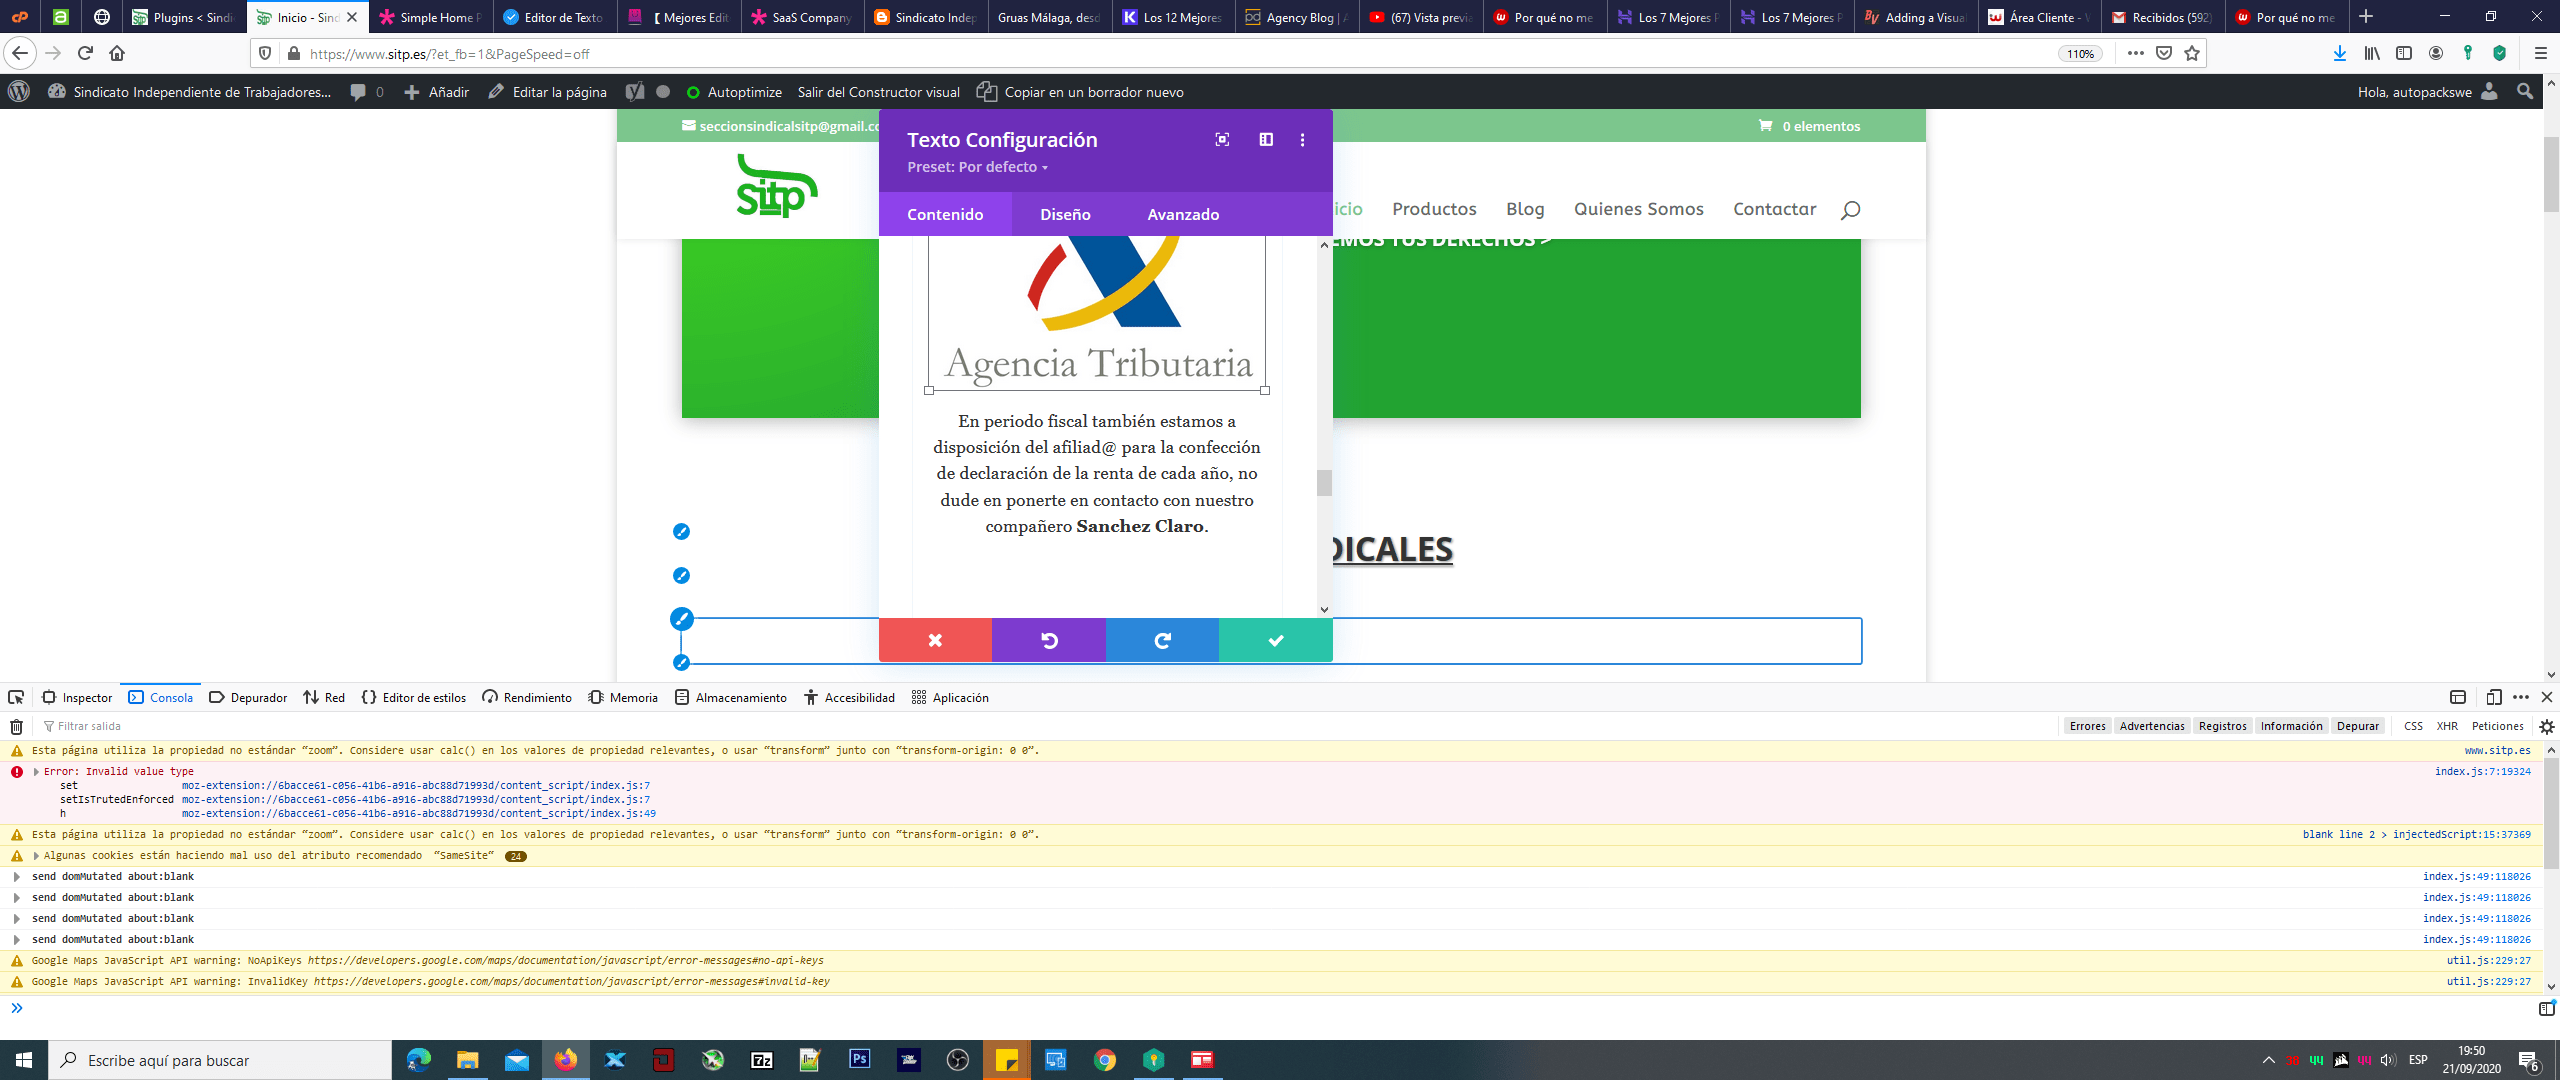Screen dimensions: 2560x1080
Task: Show hidden tray icons chevron
Action: (x=2268, y=1060)
